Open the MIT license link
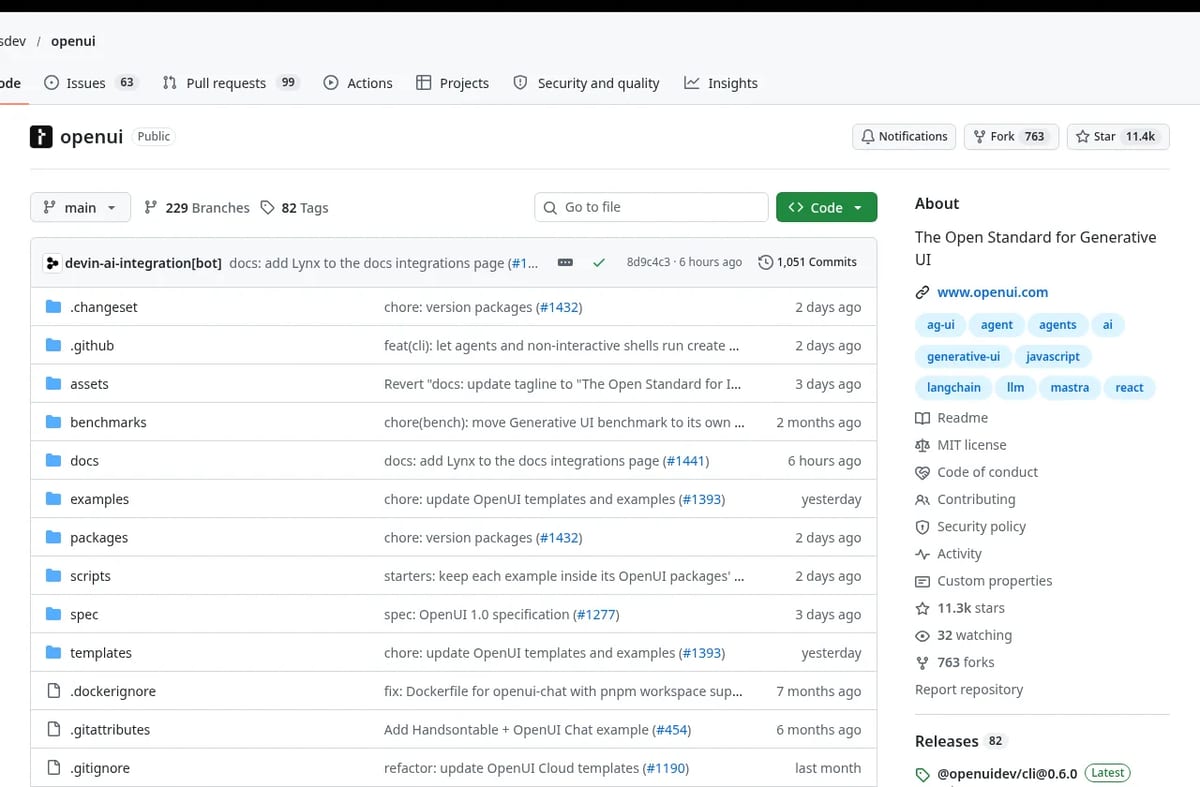Image resolution: width=1200 pixels, height=787 pixels. pos(961,445)
